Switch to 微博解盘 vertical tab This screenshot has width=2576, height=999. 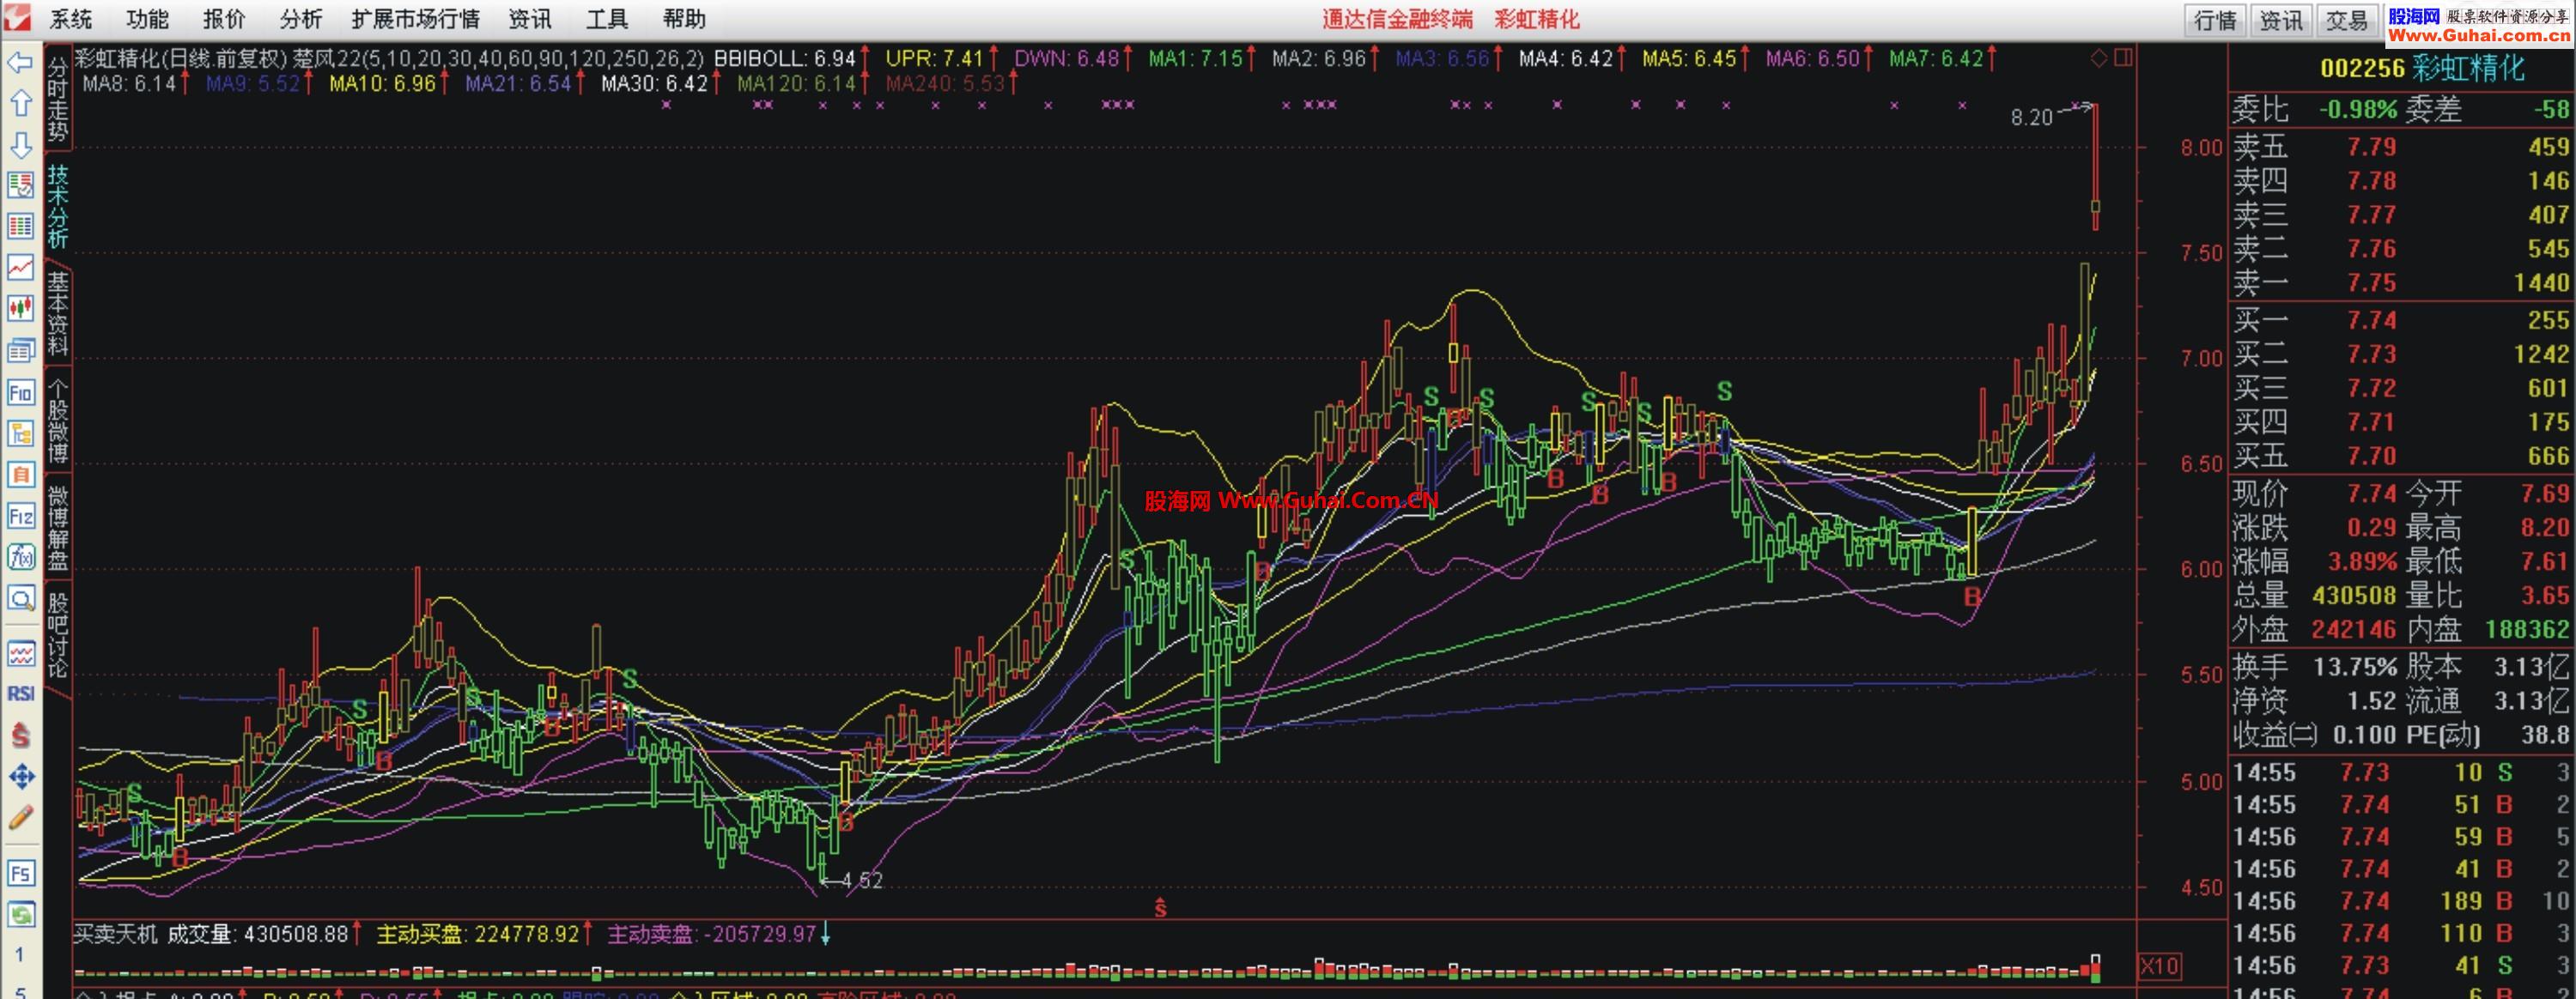[x=58, y=528]
